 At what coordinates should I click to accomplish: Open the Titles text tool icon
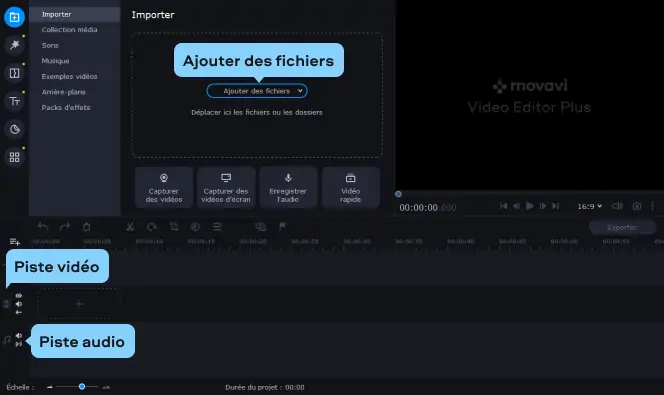[x=14, y=101]
